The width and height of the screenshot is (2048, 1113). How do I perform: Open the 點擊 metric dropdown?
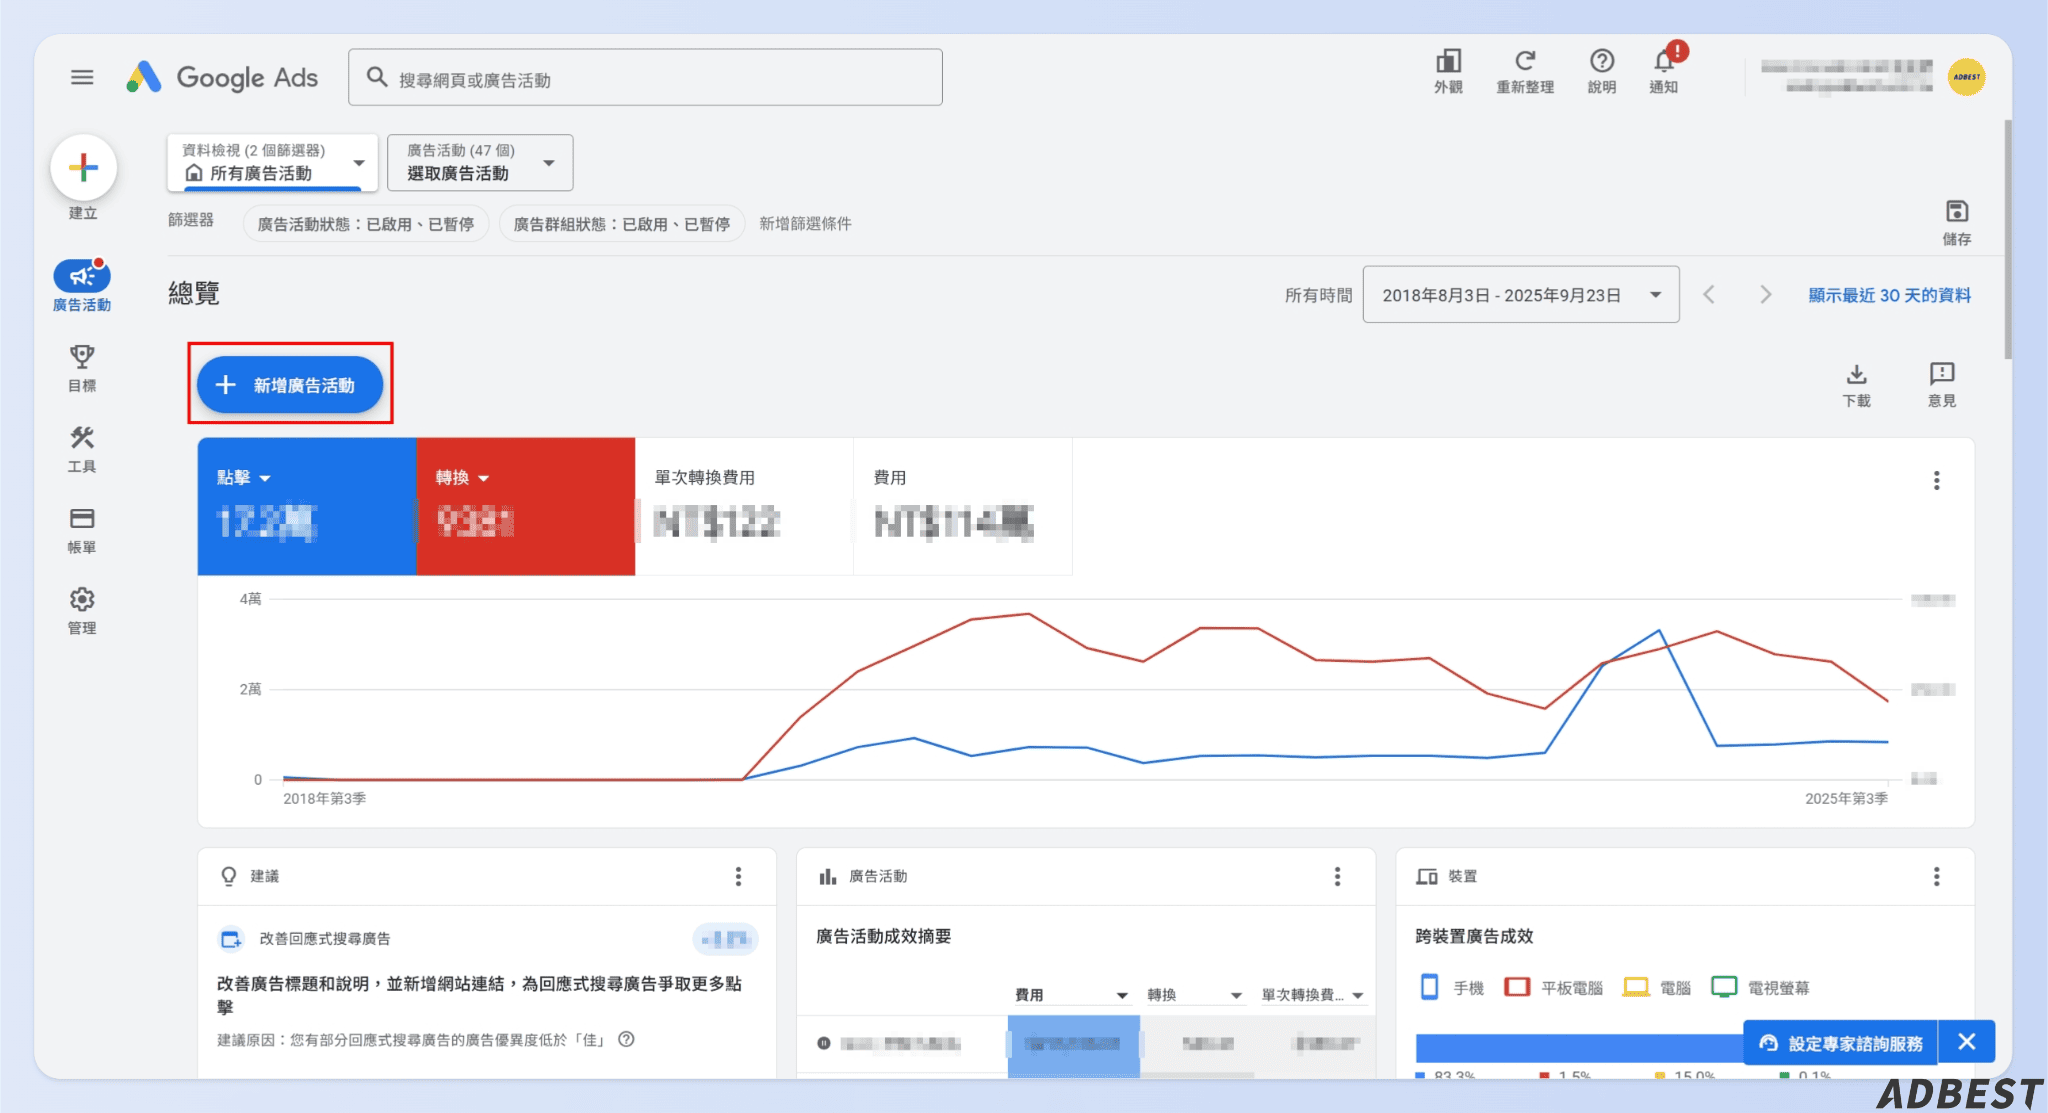click(x=245, y=477)
